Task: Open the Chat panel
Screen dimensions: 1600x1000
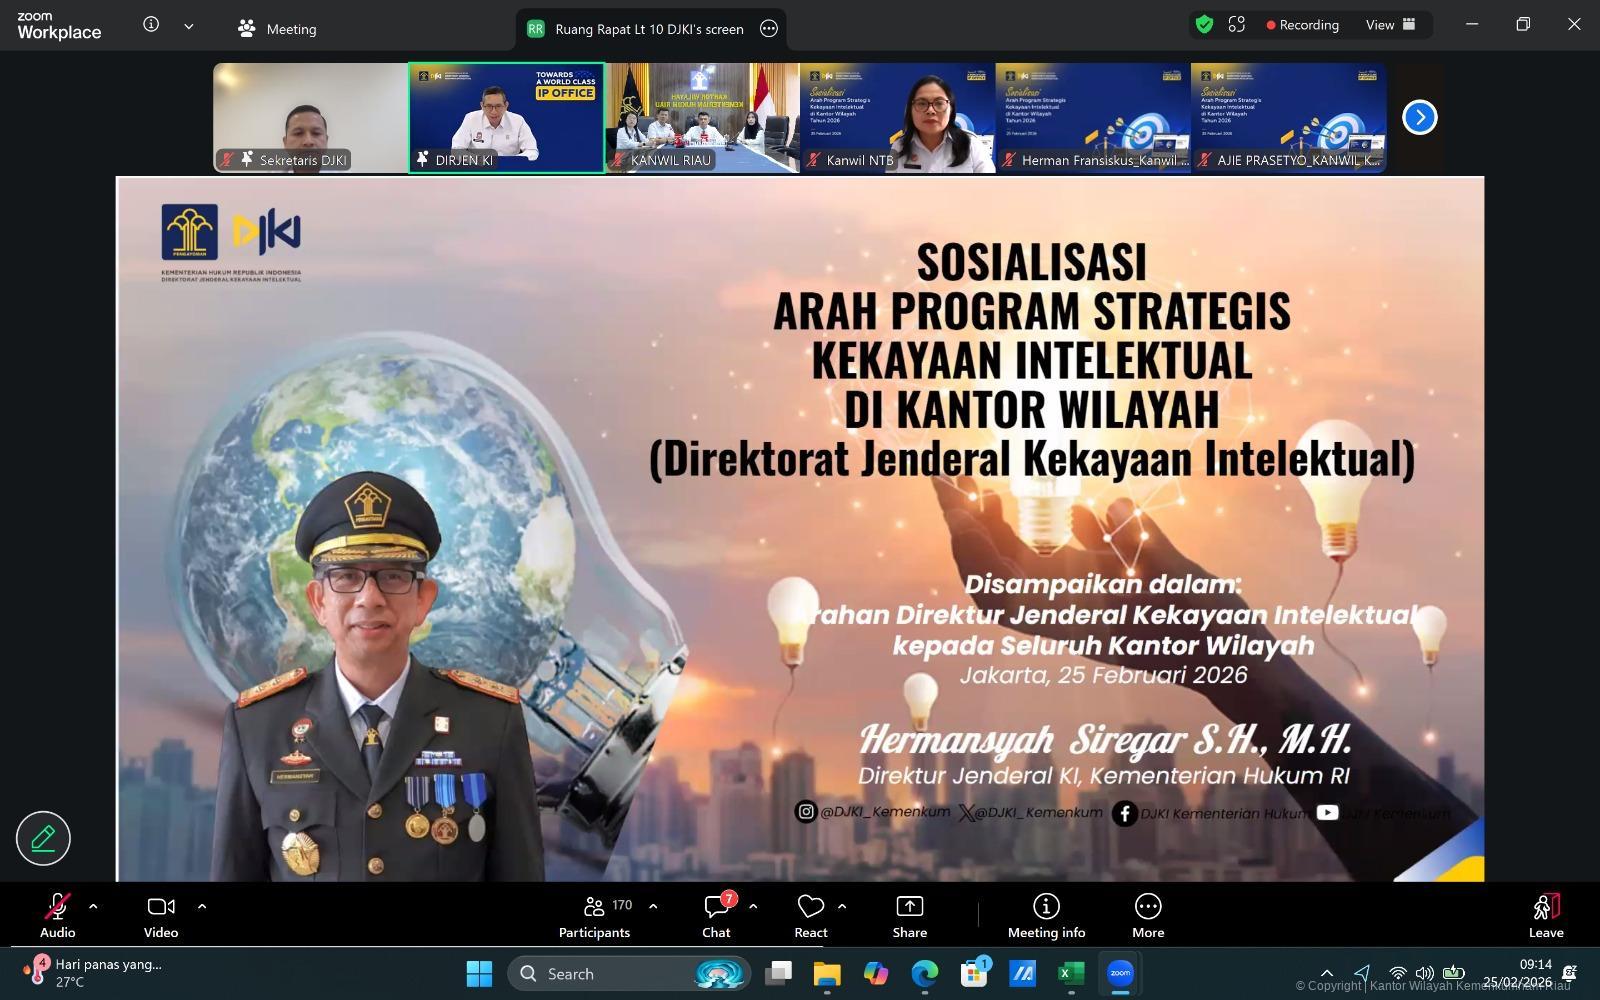Action: pyautogui.click(x=716, y=913)
